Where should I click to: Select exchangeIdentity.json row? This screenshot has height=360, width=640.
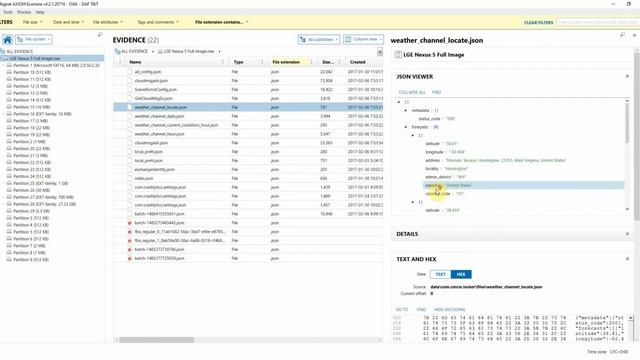[x=248, y=169]
